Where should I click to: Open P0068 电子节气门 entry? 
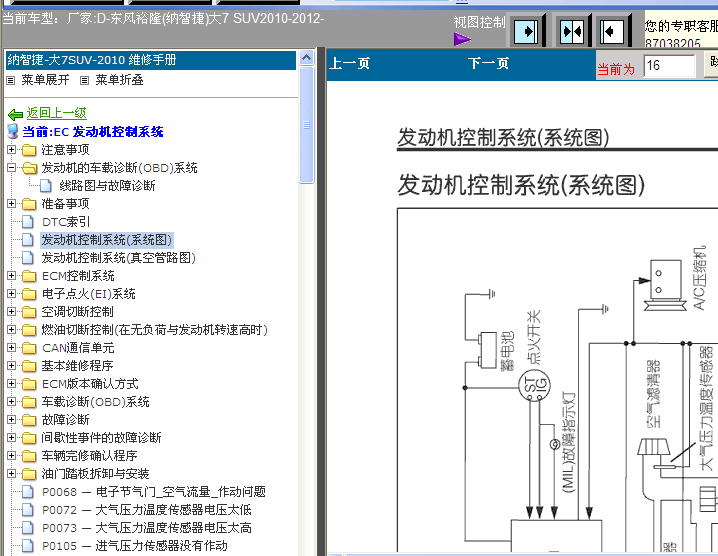click(154, 492)
